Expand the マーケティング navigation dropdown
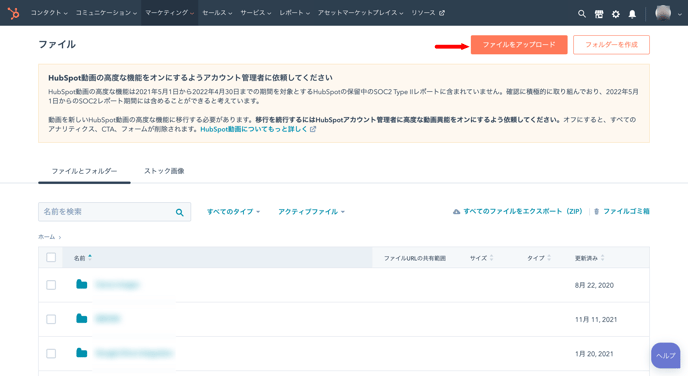The image size is (688, 376). pyautogui.click(x=169, y=13)
